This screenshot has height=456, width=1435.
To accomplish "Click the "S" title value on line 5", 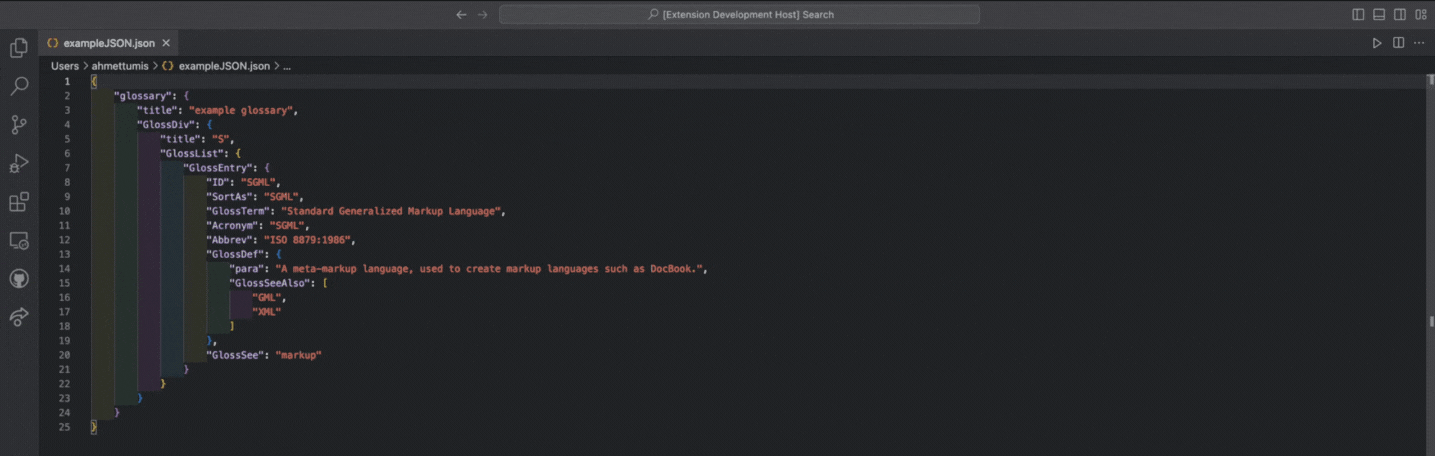I will coord(220,139).
